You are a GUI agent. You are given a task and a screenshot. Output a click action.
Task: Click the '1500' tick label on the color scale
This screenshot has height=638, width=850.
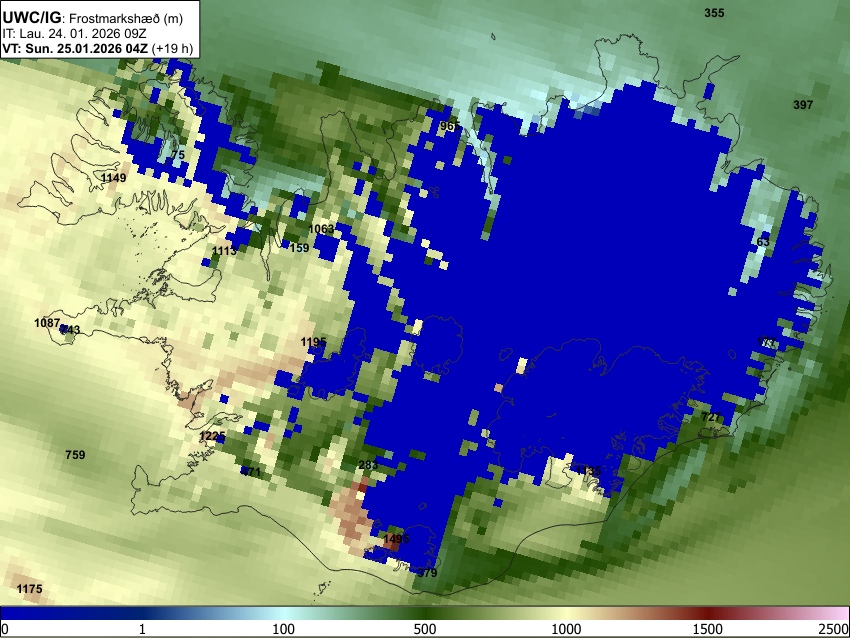pos(708,629)
